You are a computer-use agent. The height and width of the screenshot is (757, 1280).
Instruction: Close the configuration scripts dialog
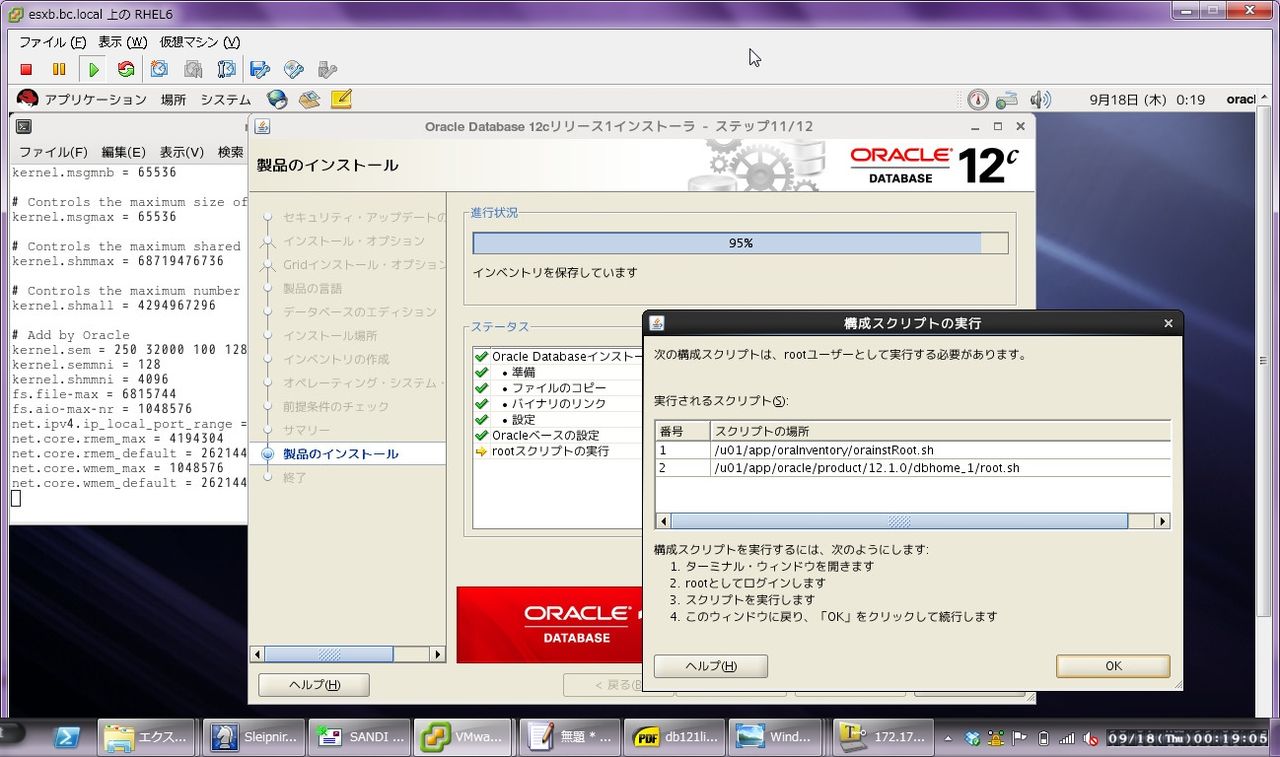(1168, 323)
